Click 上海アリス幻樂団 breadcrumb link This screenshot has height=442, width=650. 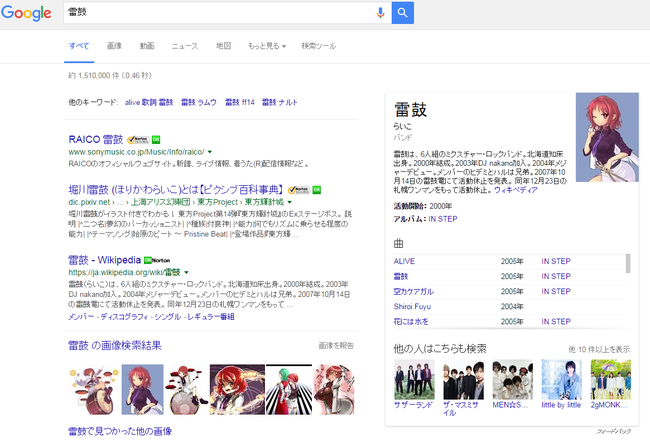click(160, 202)
